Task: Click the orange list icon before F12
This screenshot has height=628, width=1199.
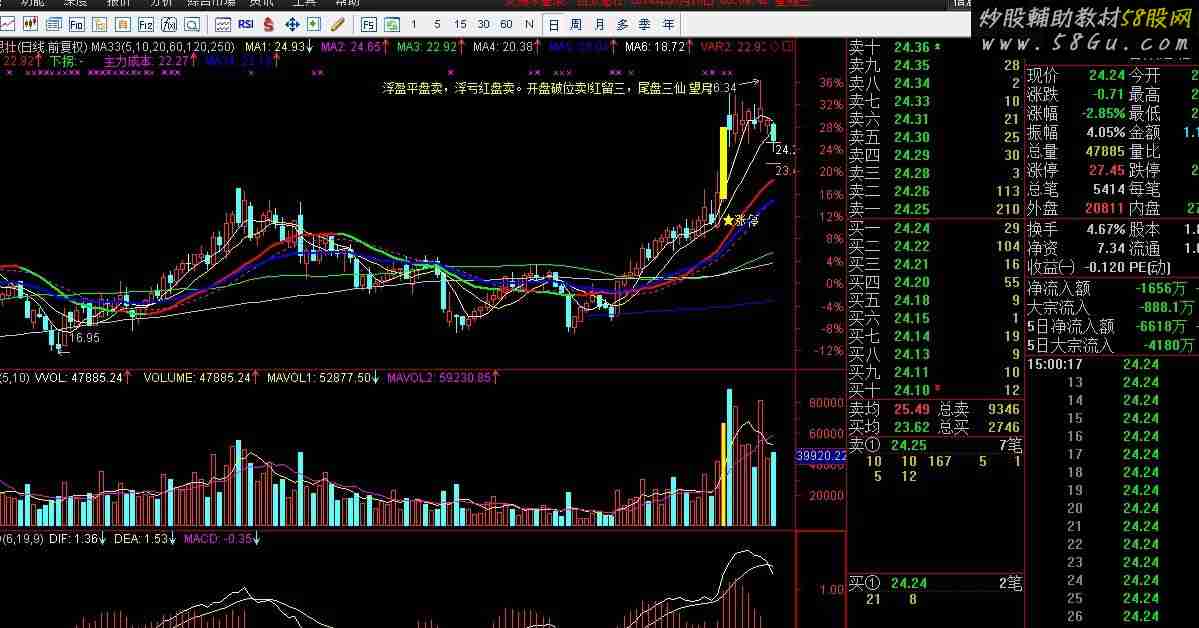Action: pos(122,24)
